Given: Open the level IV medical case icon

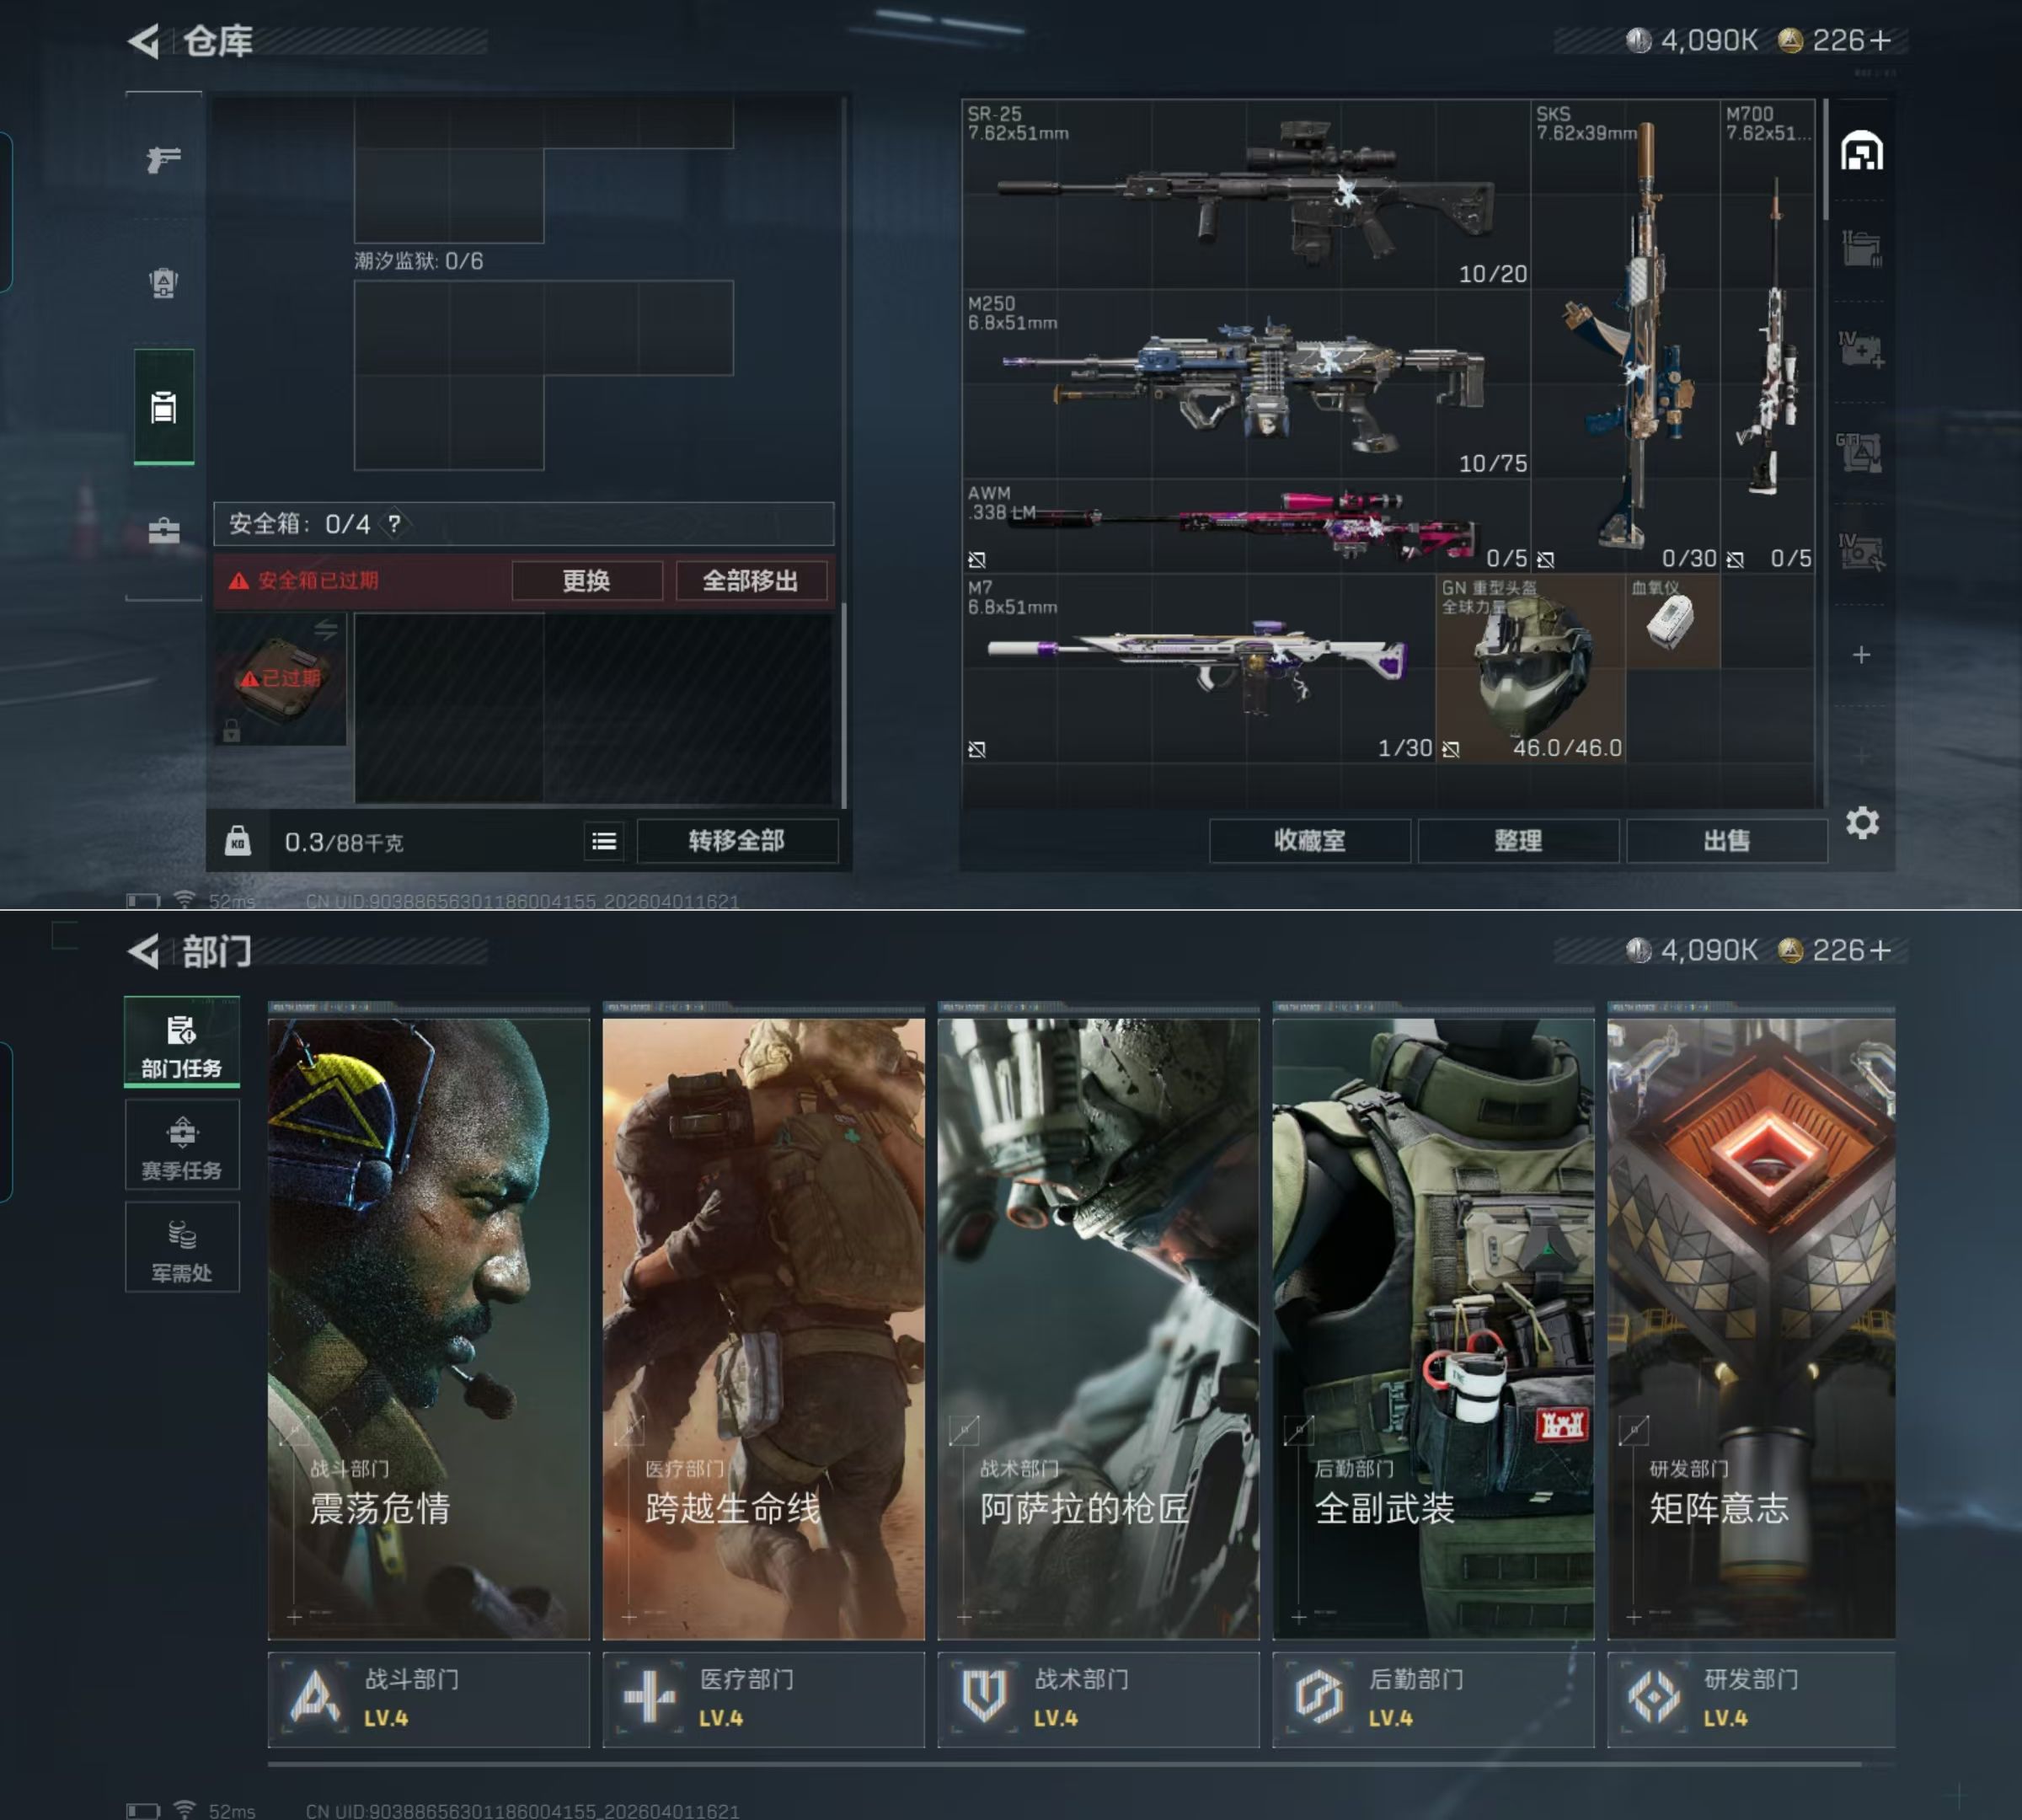Looking at the screenshot, I should pos(1861,349).
